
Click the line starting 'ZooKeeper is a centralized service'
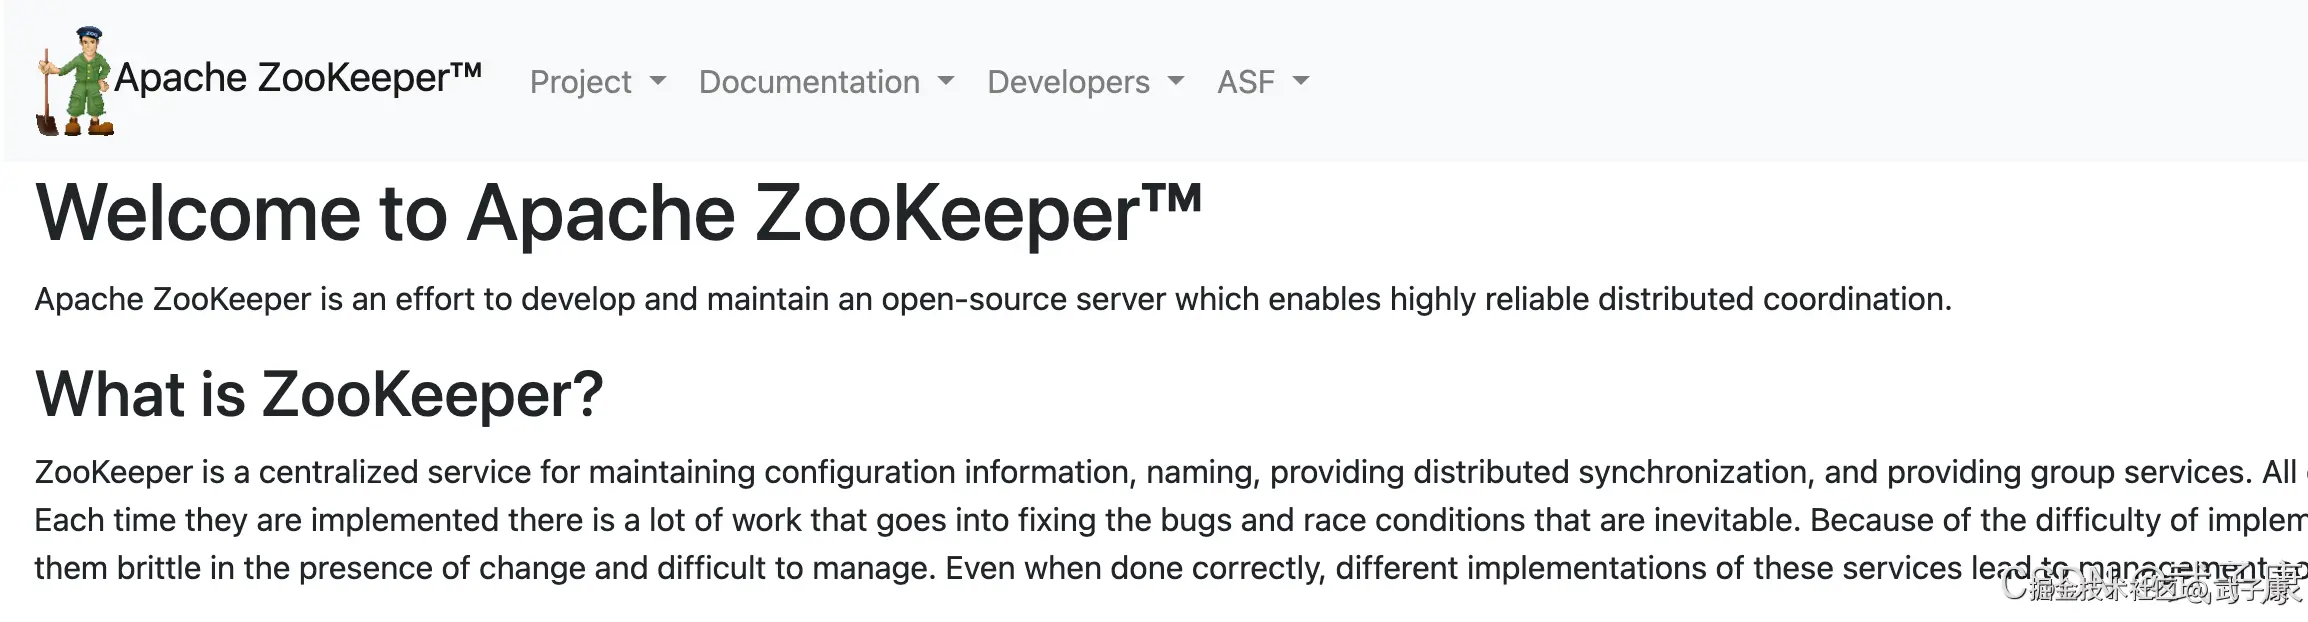[x=1171, y=472]
